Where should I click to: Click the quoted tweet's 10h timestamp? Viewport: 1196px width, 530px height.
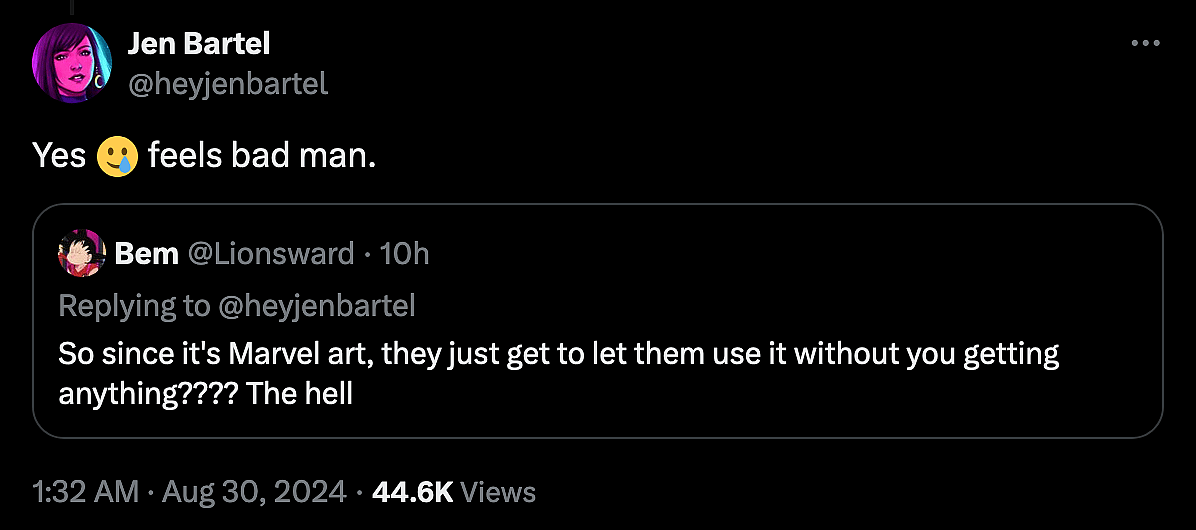405,254
